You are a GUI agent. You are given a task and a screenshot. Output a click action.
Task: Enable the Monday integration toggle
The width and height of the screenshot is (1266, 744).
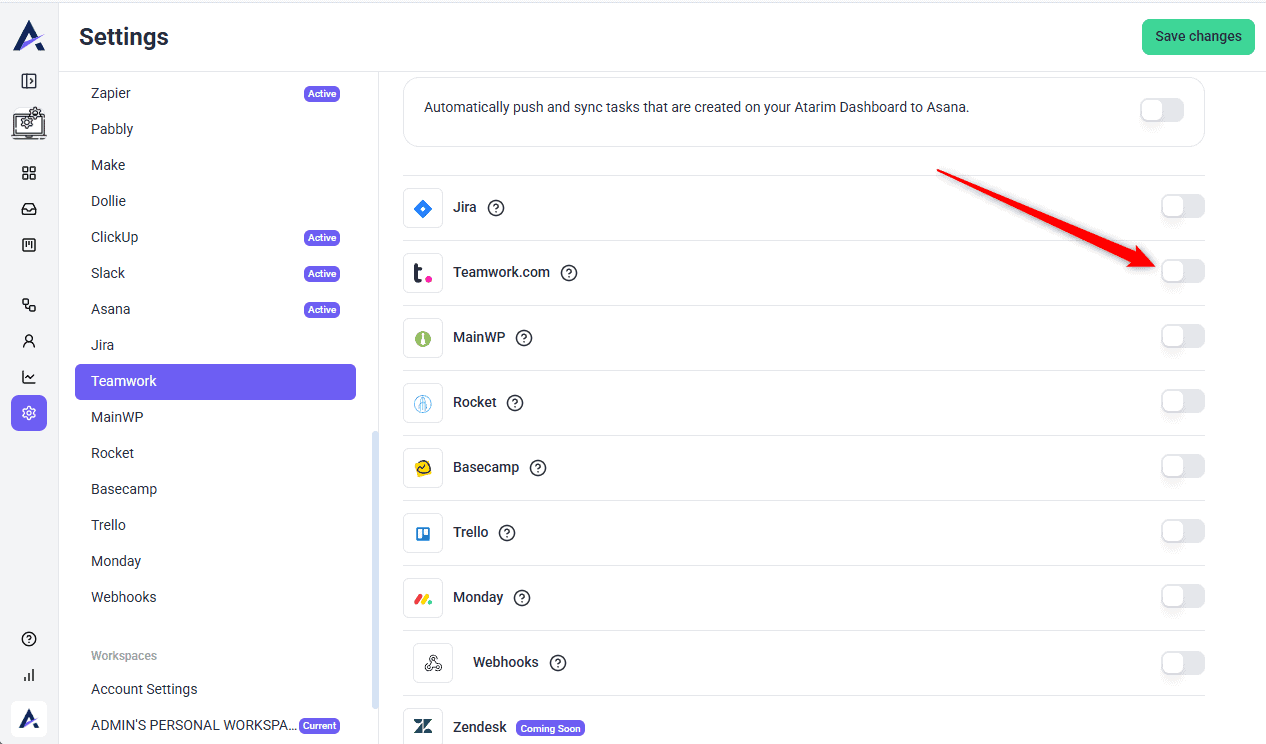point(1183,596)
